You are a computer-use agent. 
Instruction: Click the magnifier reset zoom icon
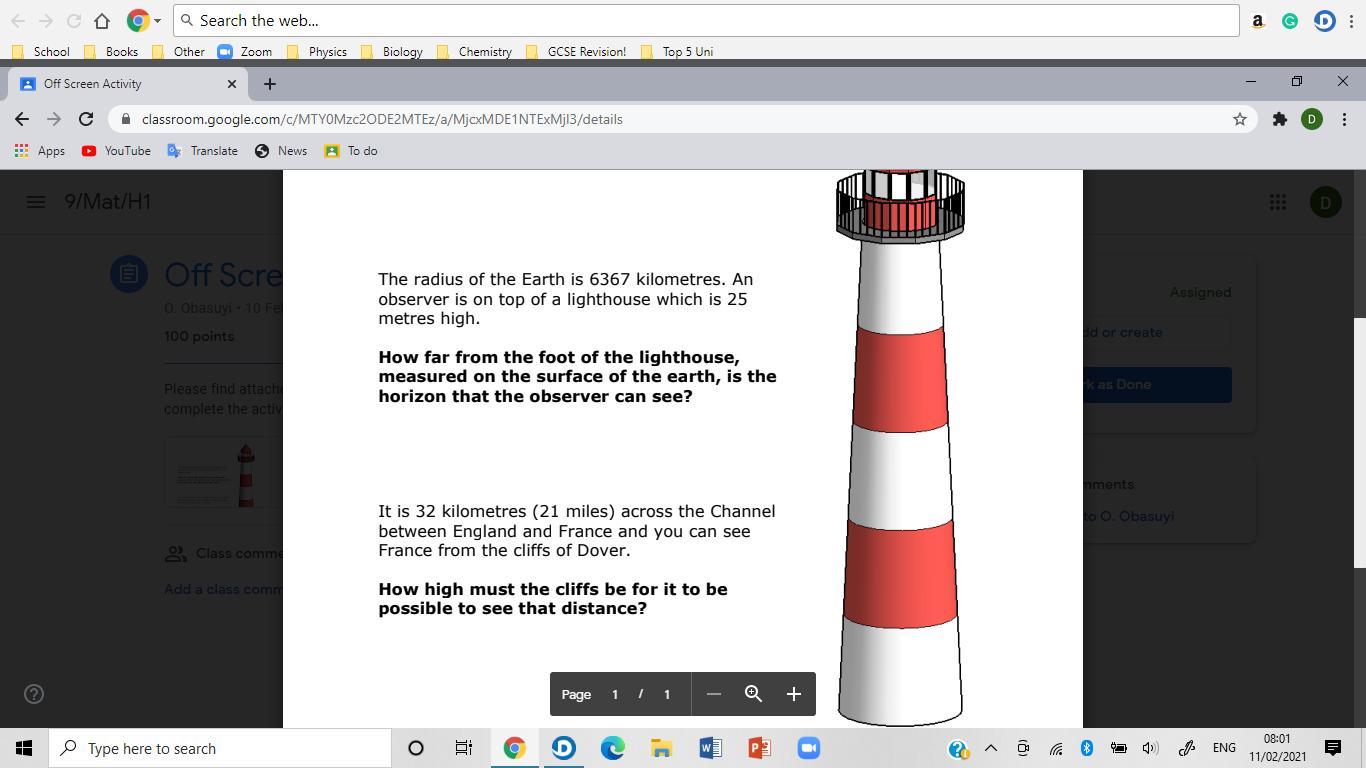pyautogui.click(x=753, y=694)
